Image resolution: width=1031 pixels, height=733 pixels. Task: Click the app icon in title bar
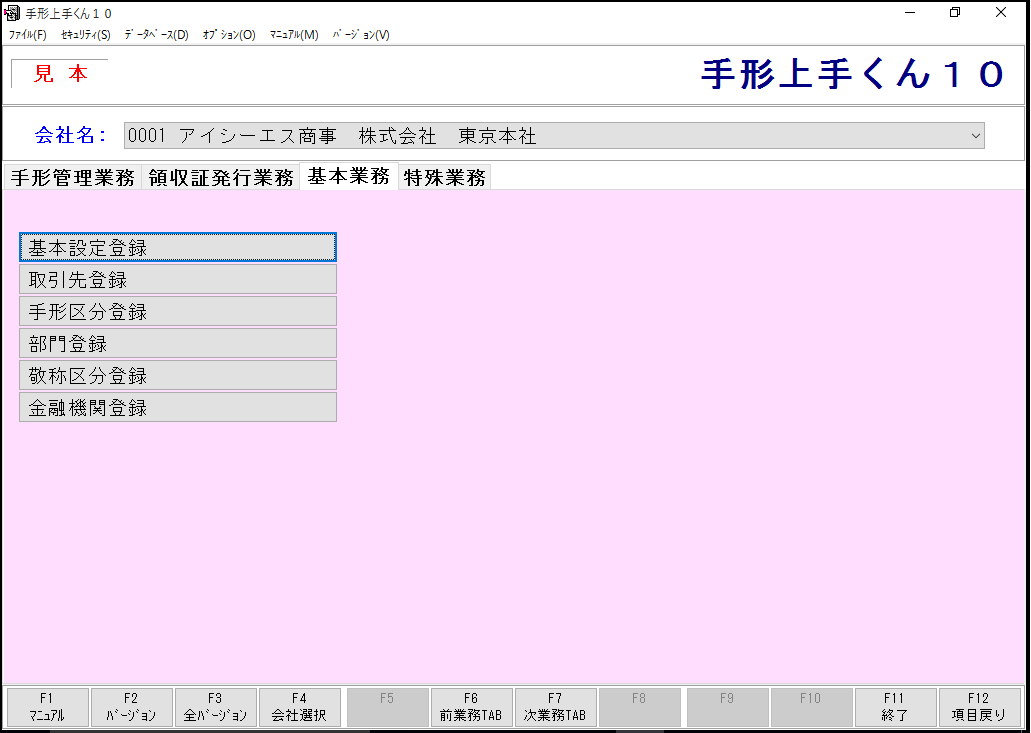(x=12, y=12)
